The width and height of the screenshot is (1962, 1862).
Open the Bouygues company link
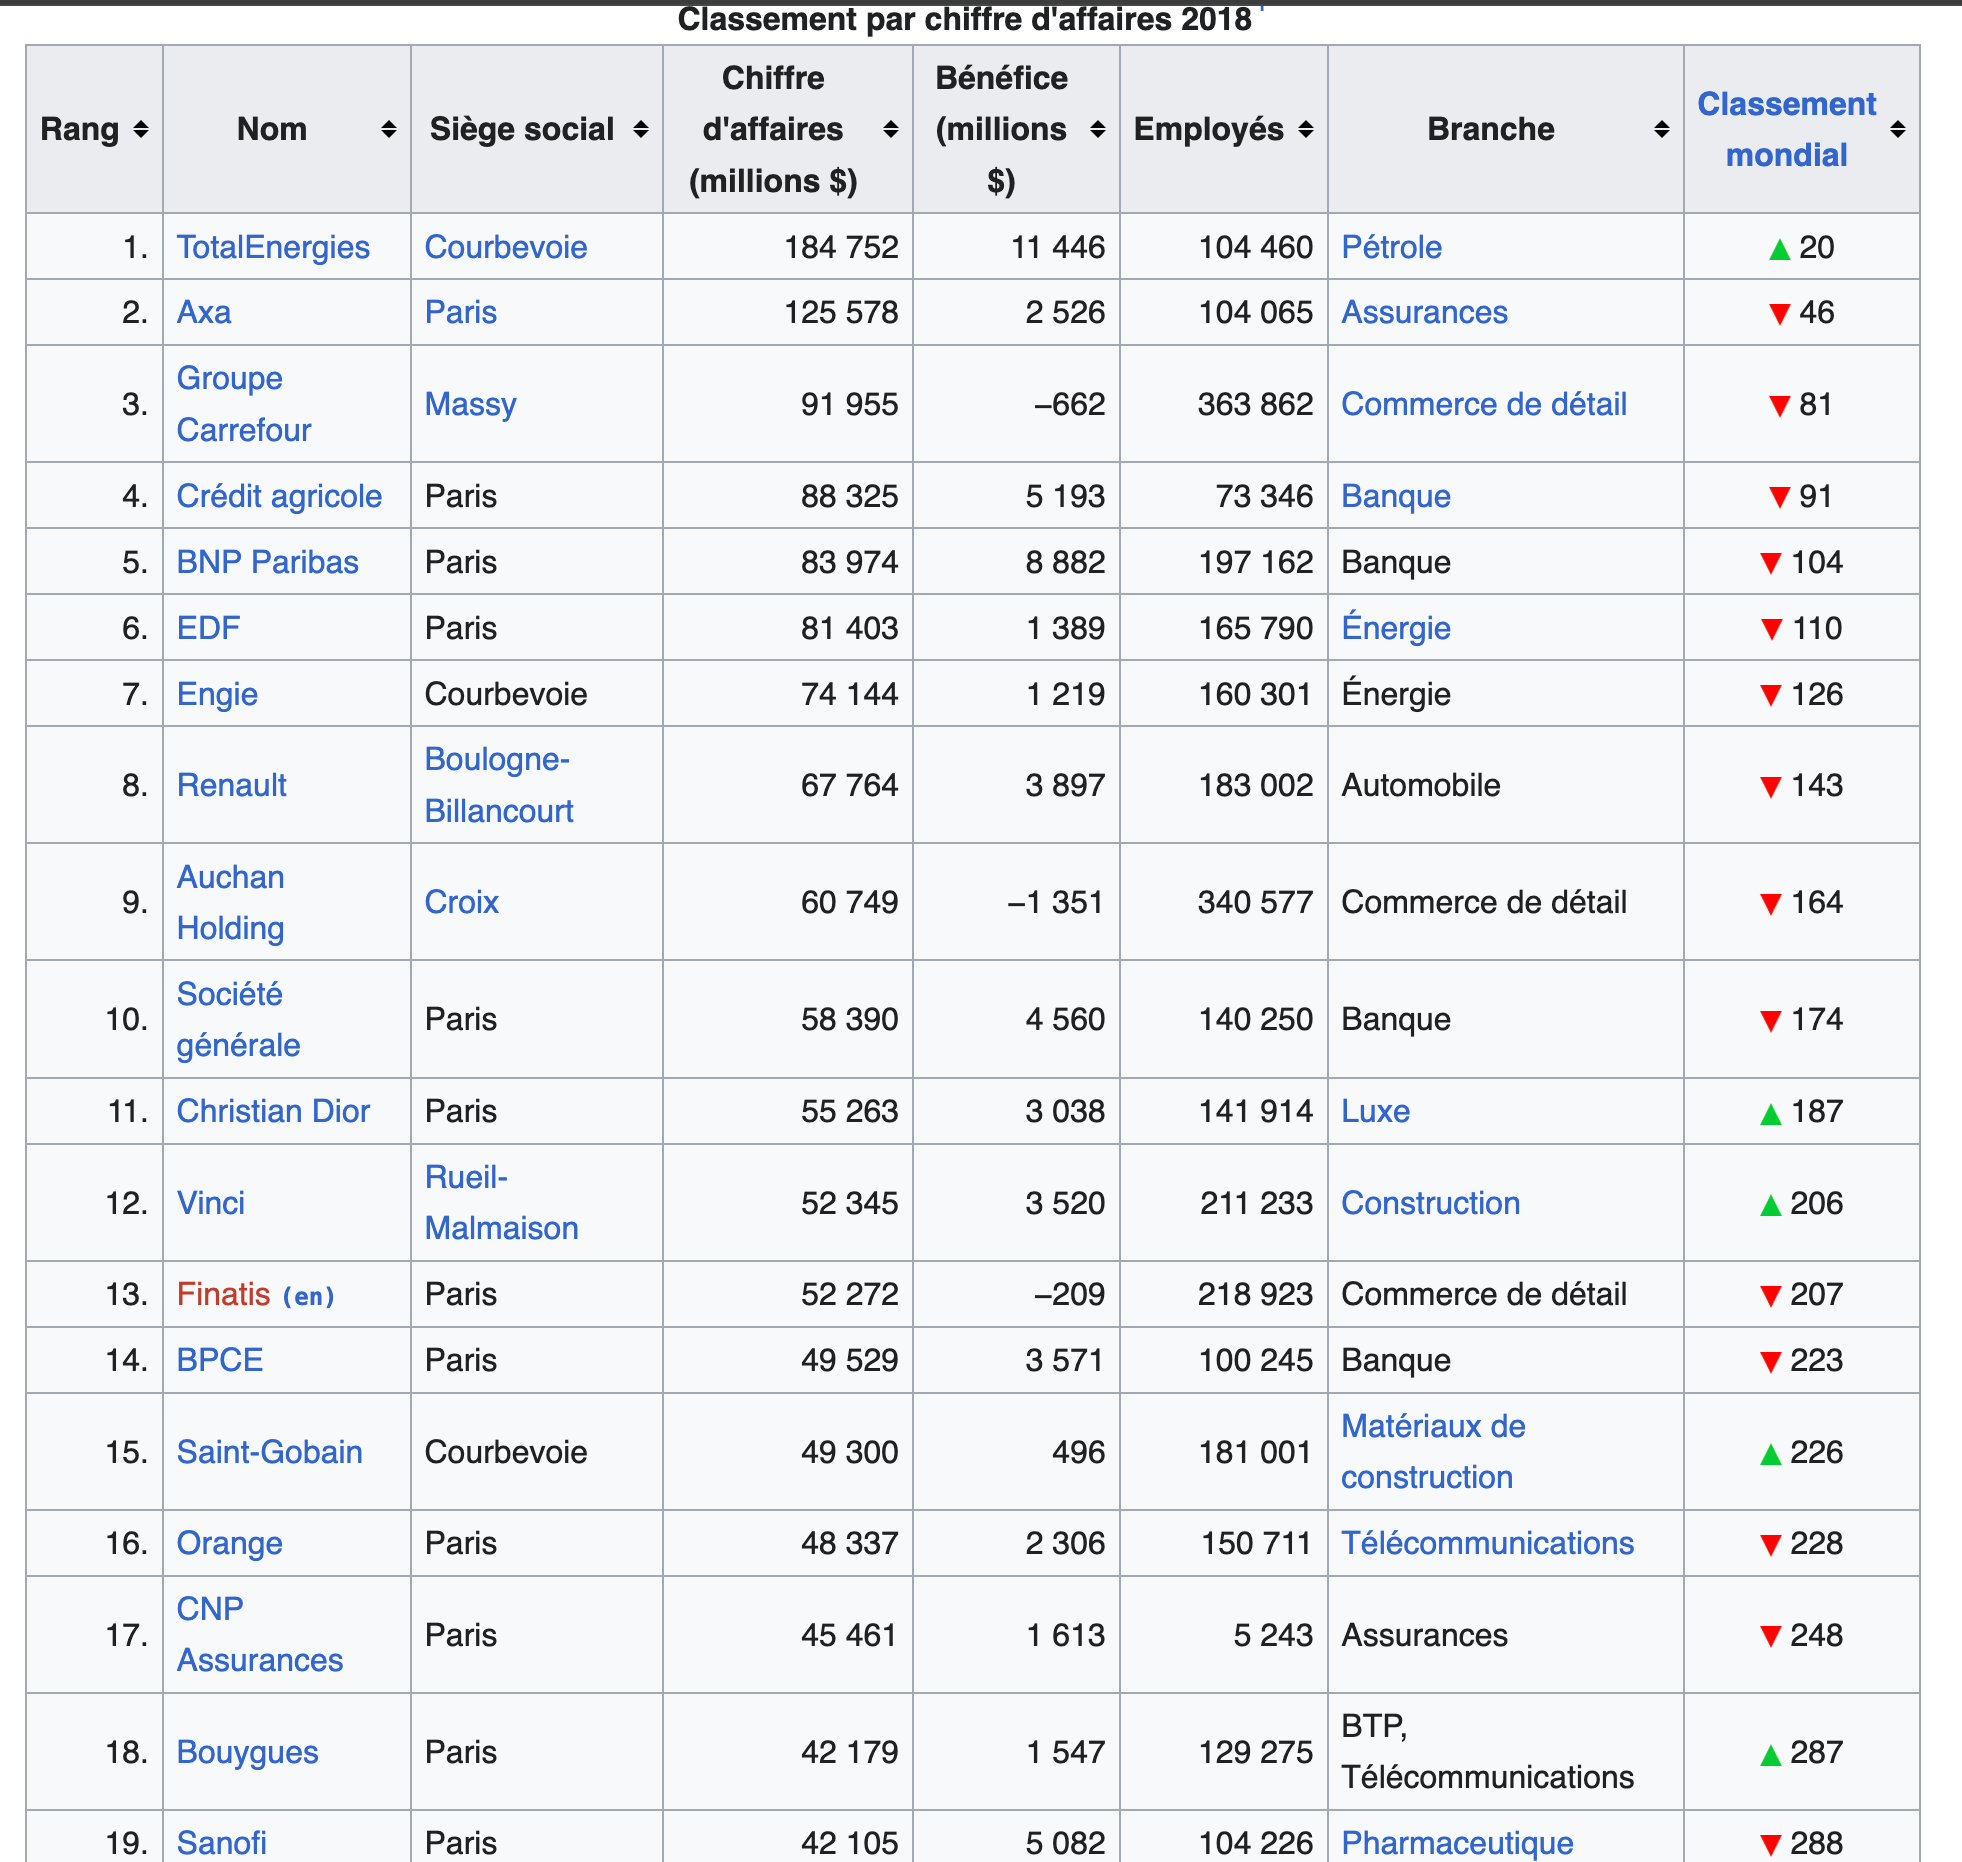coord(247,1752)
